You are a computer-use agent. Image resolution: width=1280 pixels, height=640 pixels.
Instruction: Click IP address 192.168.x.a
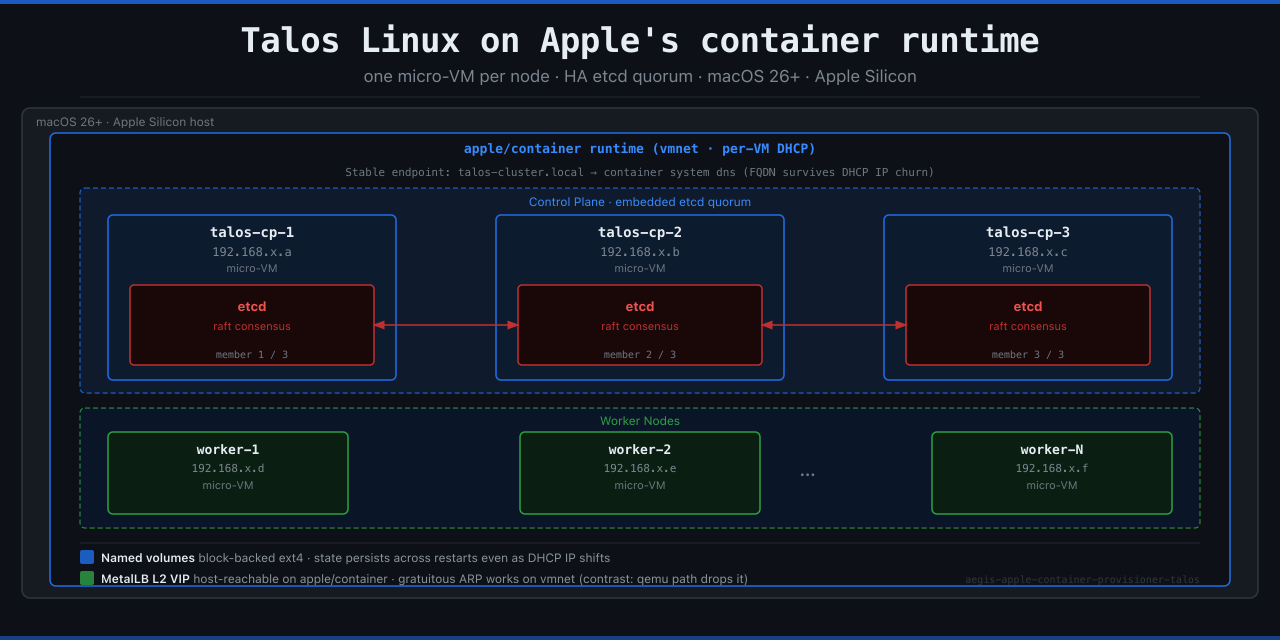click(x=252, y=252)
